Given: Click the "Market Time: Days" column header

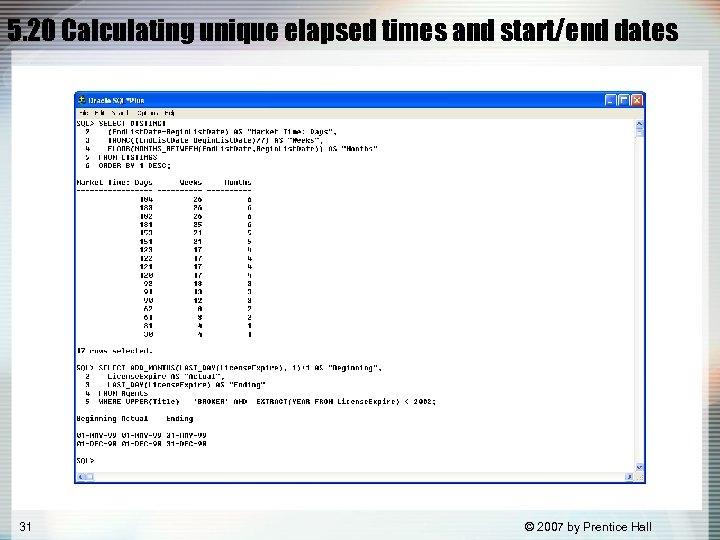Looking at the screenshot, I should [114, 183].
